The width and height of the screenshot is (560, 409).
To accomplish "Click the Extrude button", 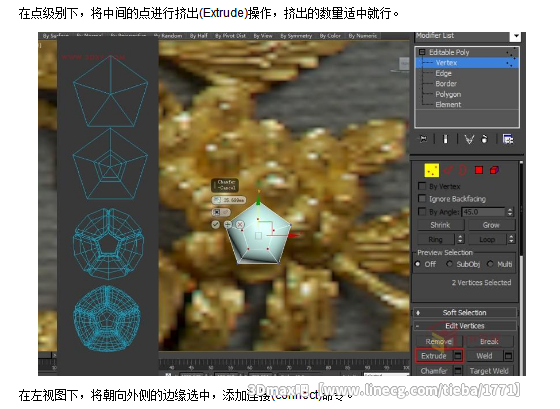I will tap(434, 356).
